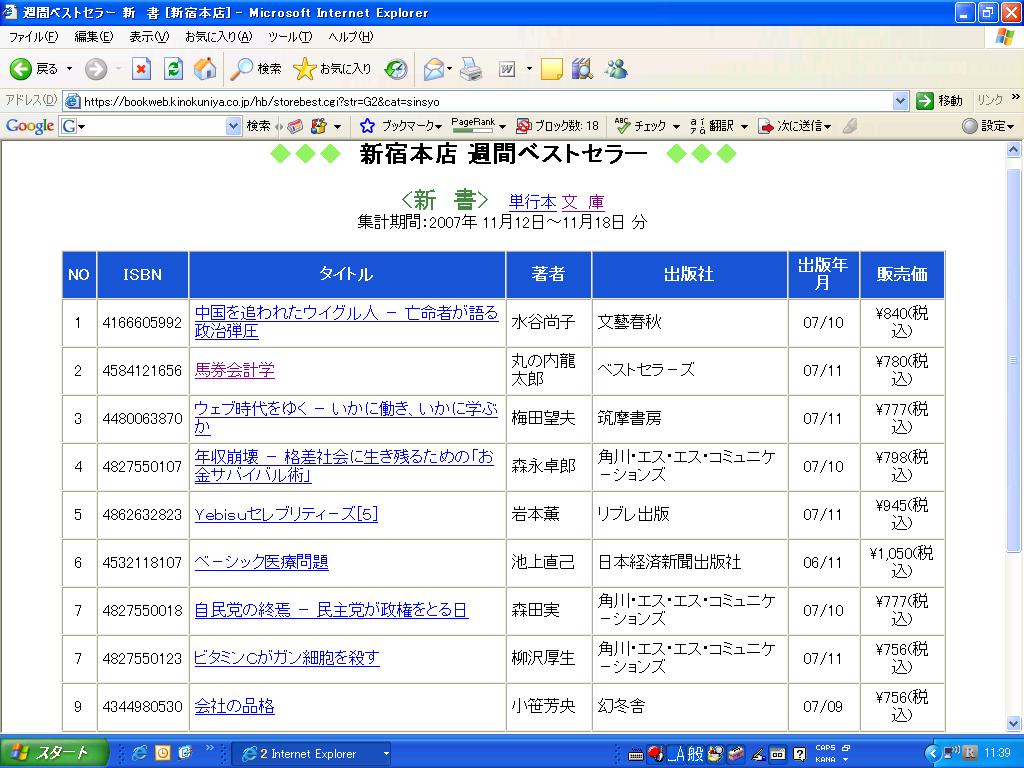The height and width of the screenshot is (768, 1024).
Task: Open Google toolbar 設定 settings
Action: (x=988, y=125)
